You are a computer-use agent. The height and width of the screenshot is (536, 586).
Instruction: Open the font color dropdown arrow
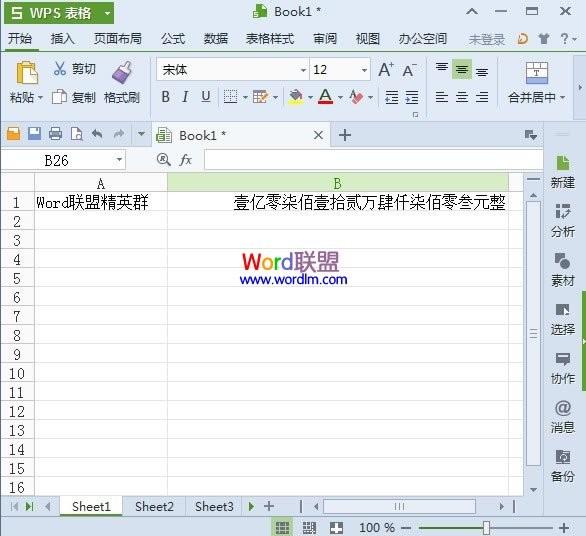point(340,98)
